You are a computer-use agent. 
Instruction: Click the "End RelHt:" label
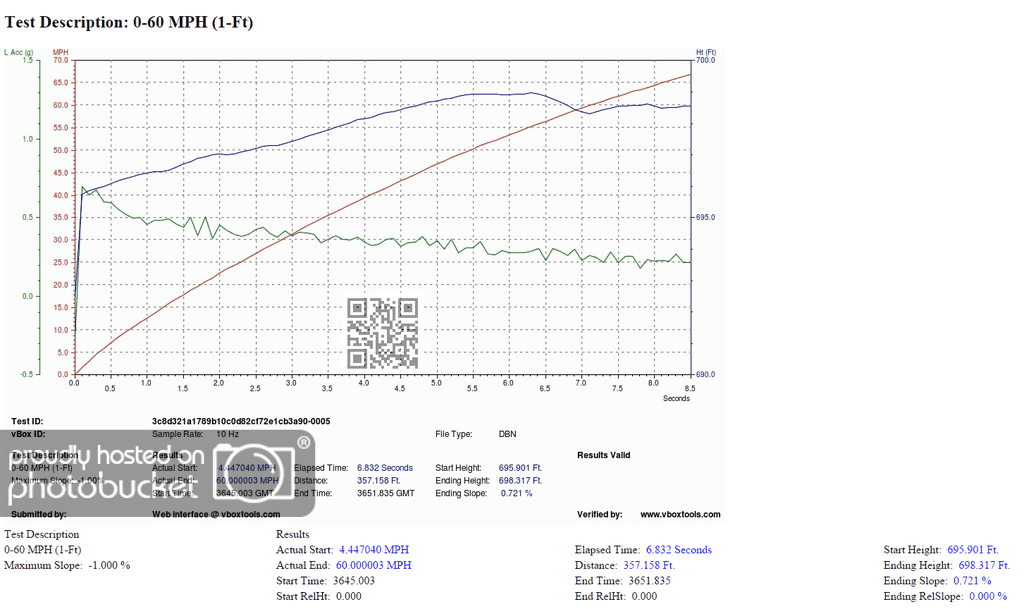pyautogui.click(x=600, y=596)
